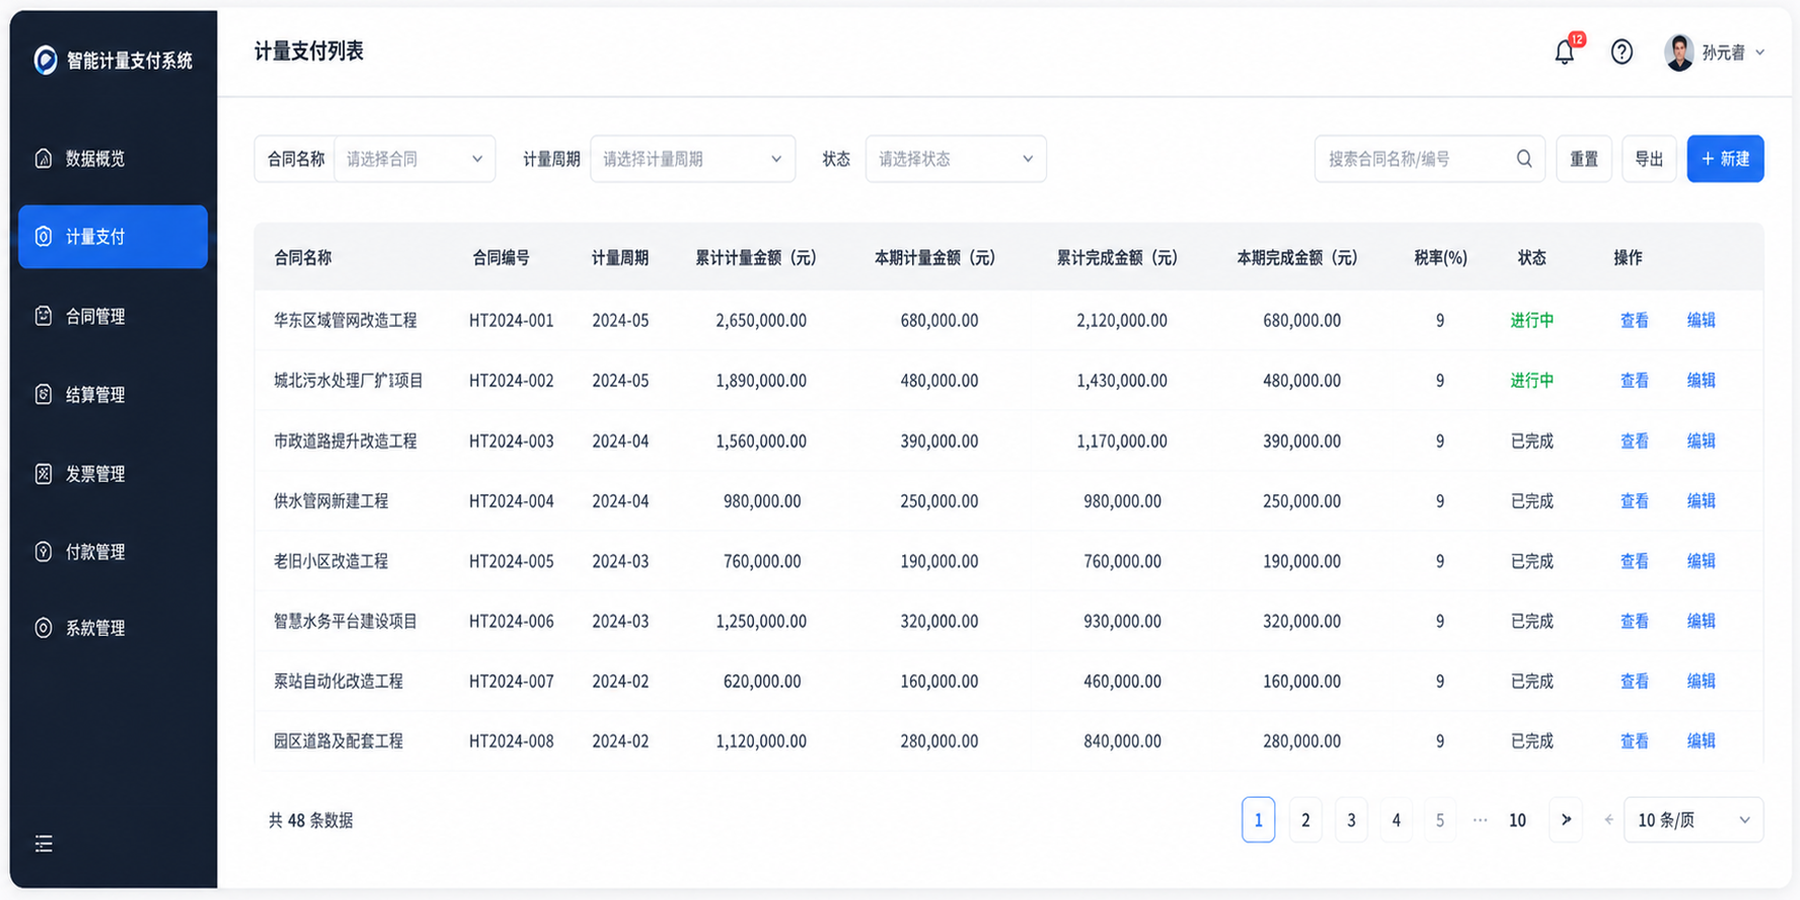Click 查看 for 供水管网新建工程
Viewport: 1800px width, 900px height.
pyautogui.click(x=1635, y=501)
